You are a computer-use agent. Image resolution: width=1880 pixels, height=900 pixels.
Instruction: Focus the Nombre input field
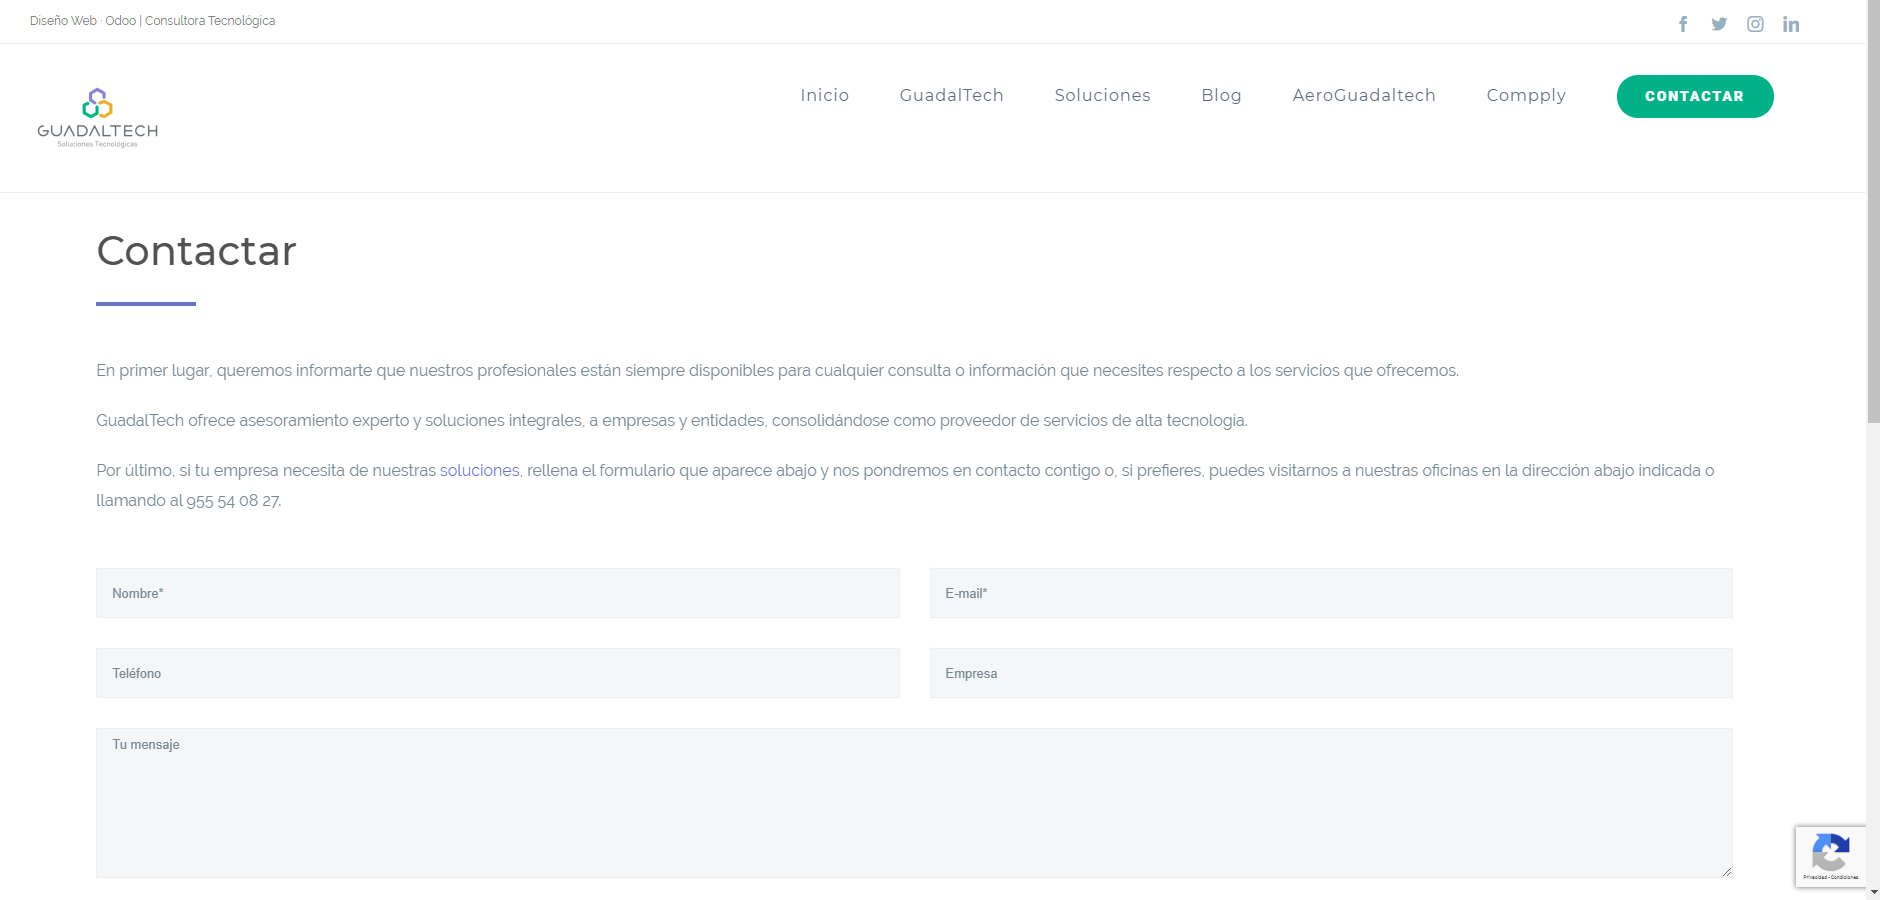click(498, 593)
